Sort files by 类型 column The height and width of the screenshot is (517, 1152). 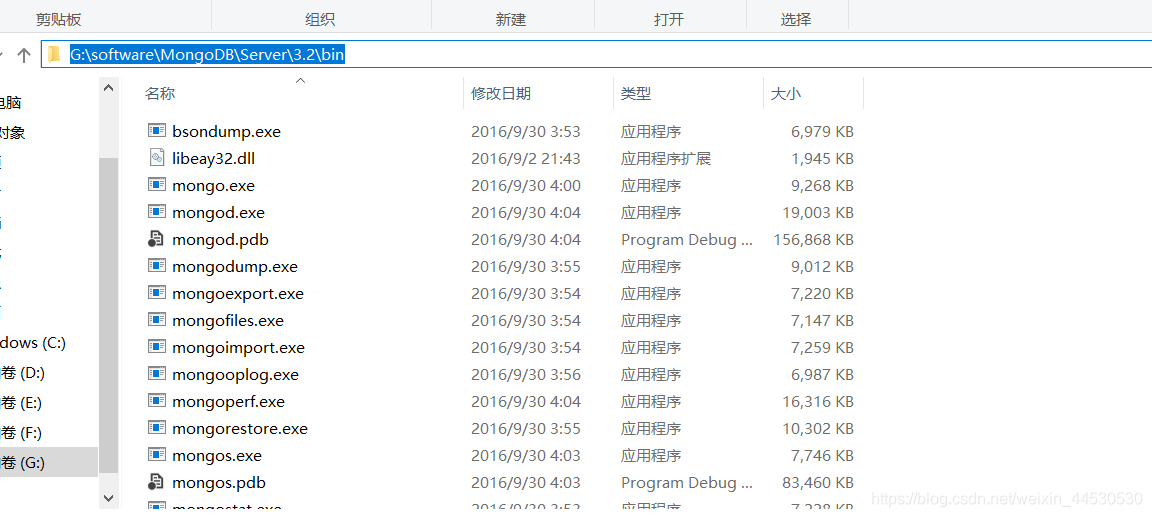click(636, 93)
